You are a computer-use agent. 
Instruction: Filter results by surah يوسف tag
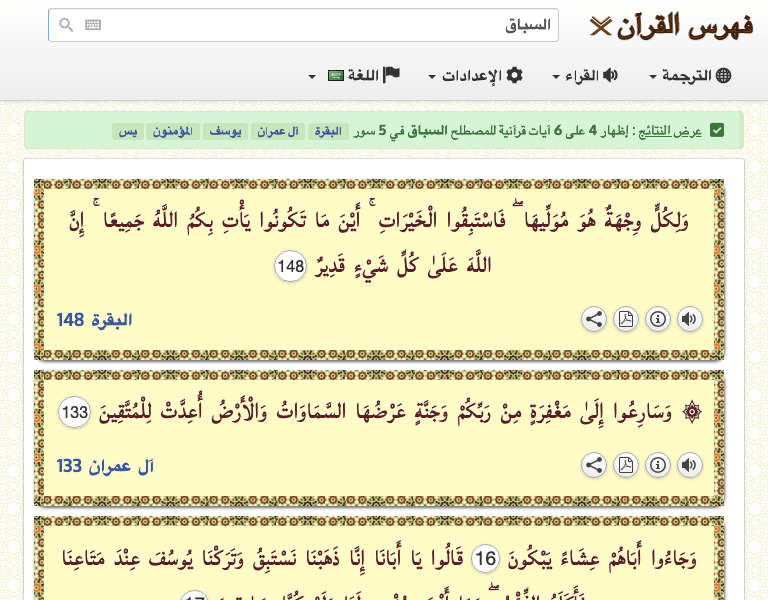point(224,131)
